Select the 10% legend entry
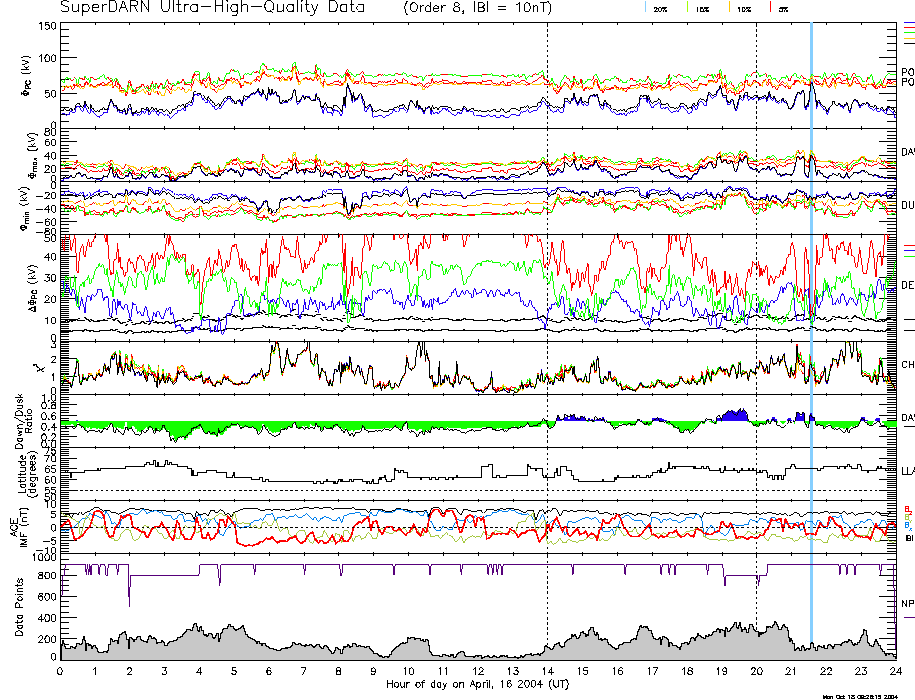Image resolution: width=915 pixels, height=700 pixels. click(742, 8)
